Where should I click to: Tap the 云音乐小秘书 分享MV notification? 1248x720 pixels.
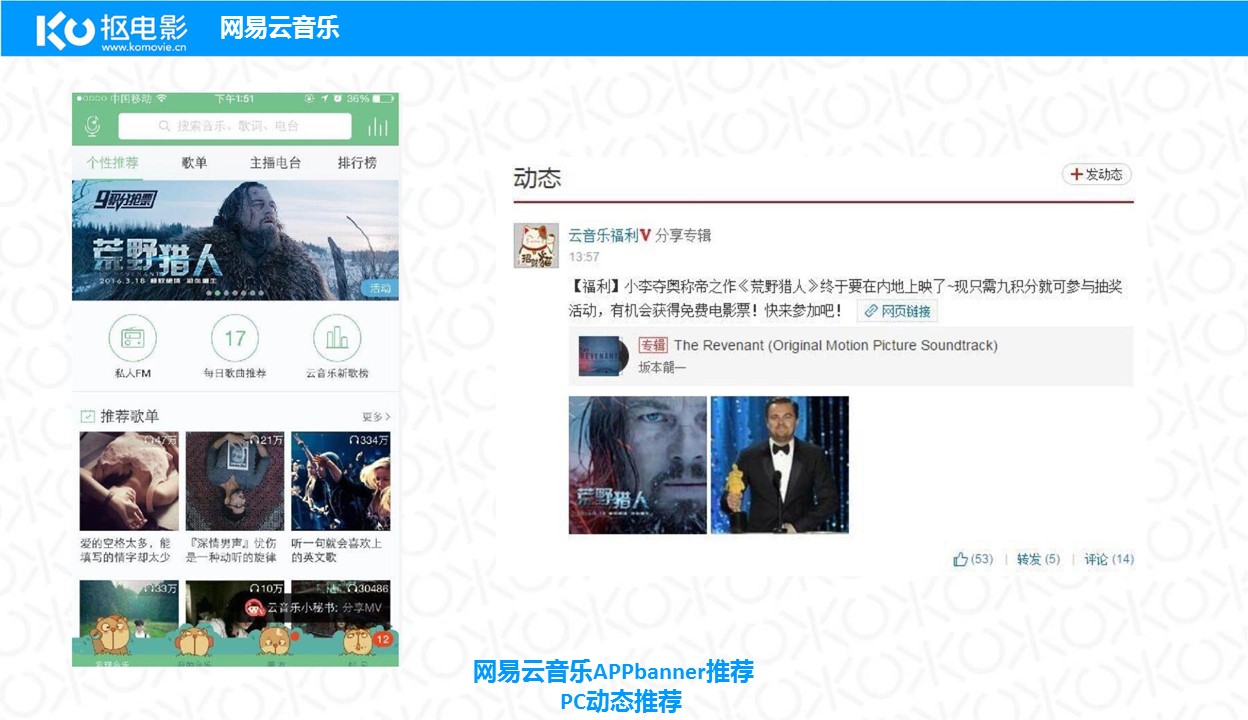(316, 607)
